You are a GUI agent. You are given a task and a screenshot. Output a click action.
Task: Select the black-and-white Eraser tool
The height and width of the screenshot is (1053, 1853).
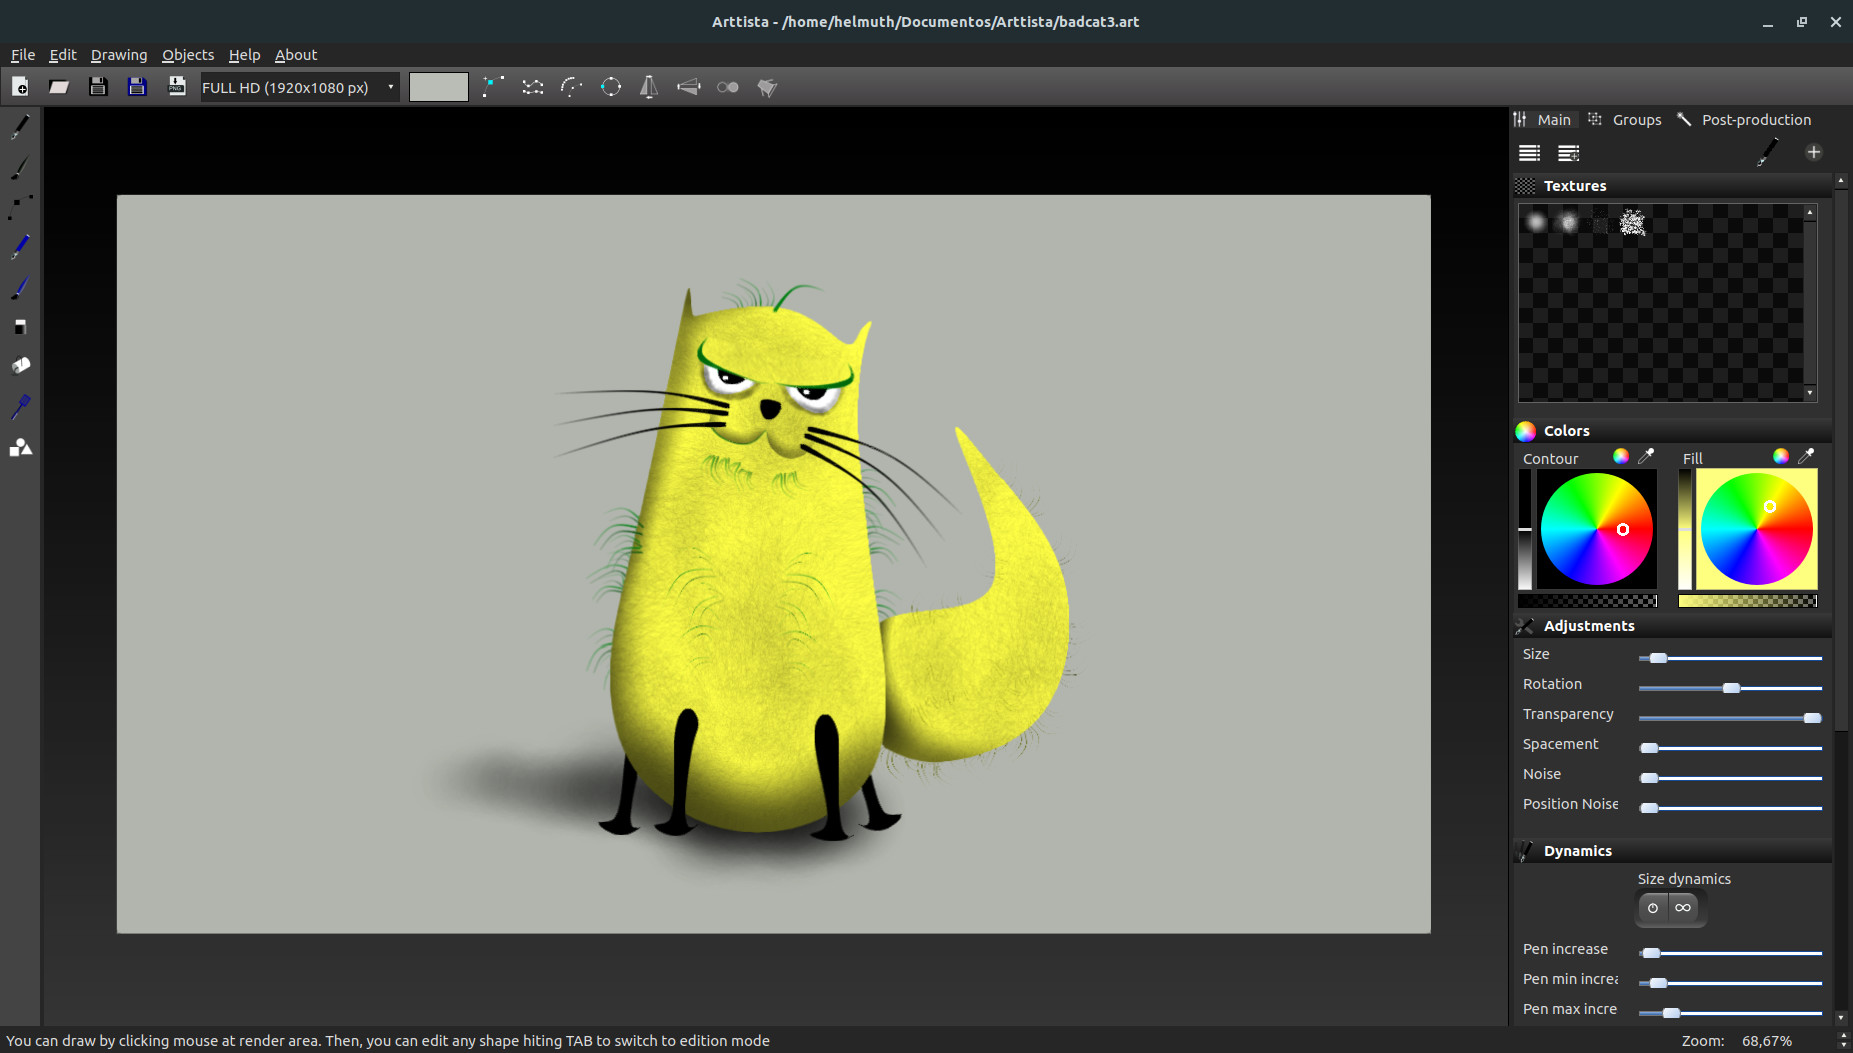click(19, 327)
